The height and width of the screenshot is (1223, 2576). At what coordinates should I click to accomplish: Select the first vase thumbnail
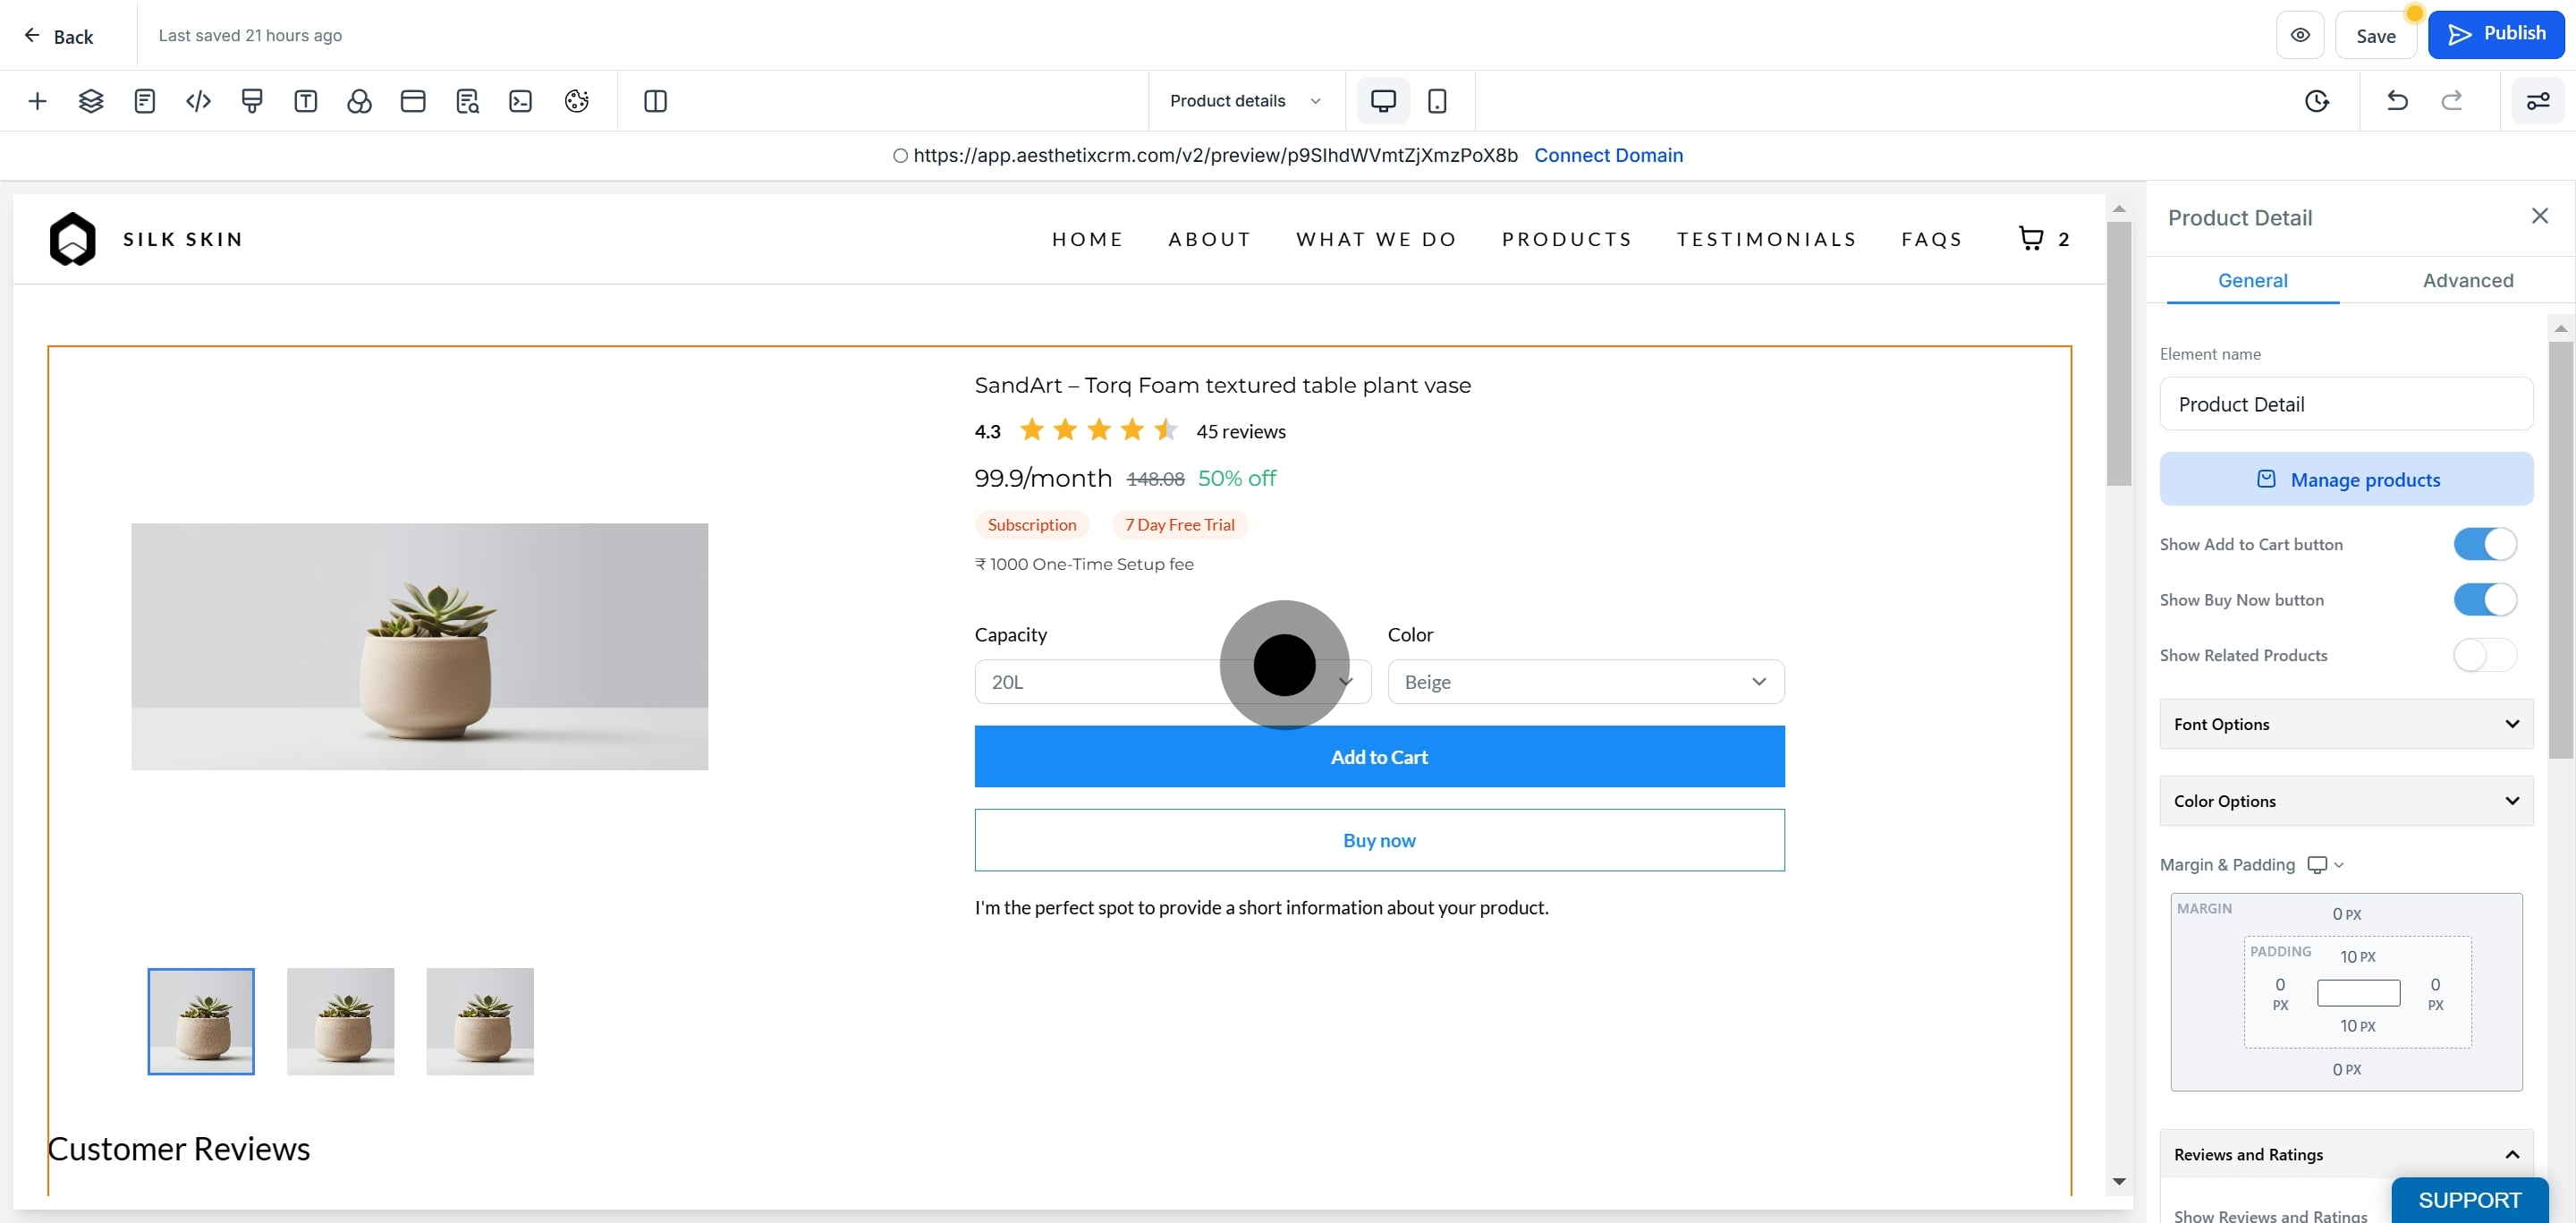pyautogui.click(x=201, y=1021)
